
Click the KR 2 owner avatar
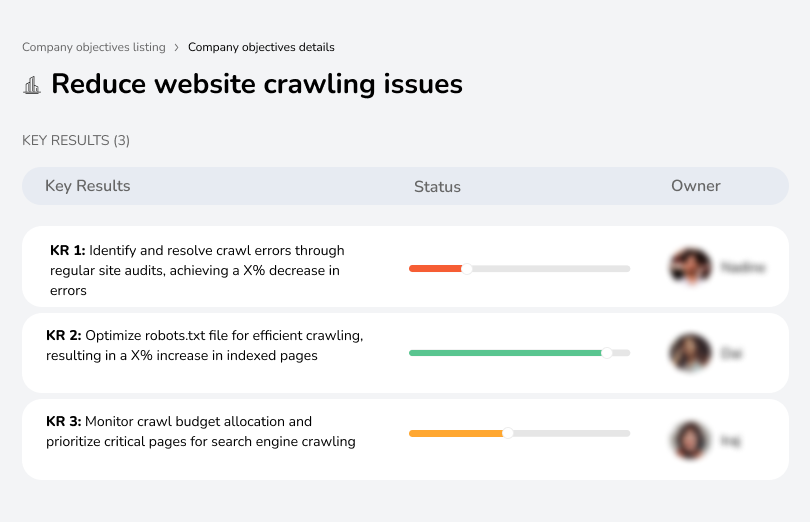coord(691,352)
